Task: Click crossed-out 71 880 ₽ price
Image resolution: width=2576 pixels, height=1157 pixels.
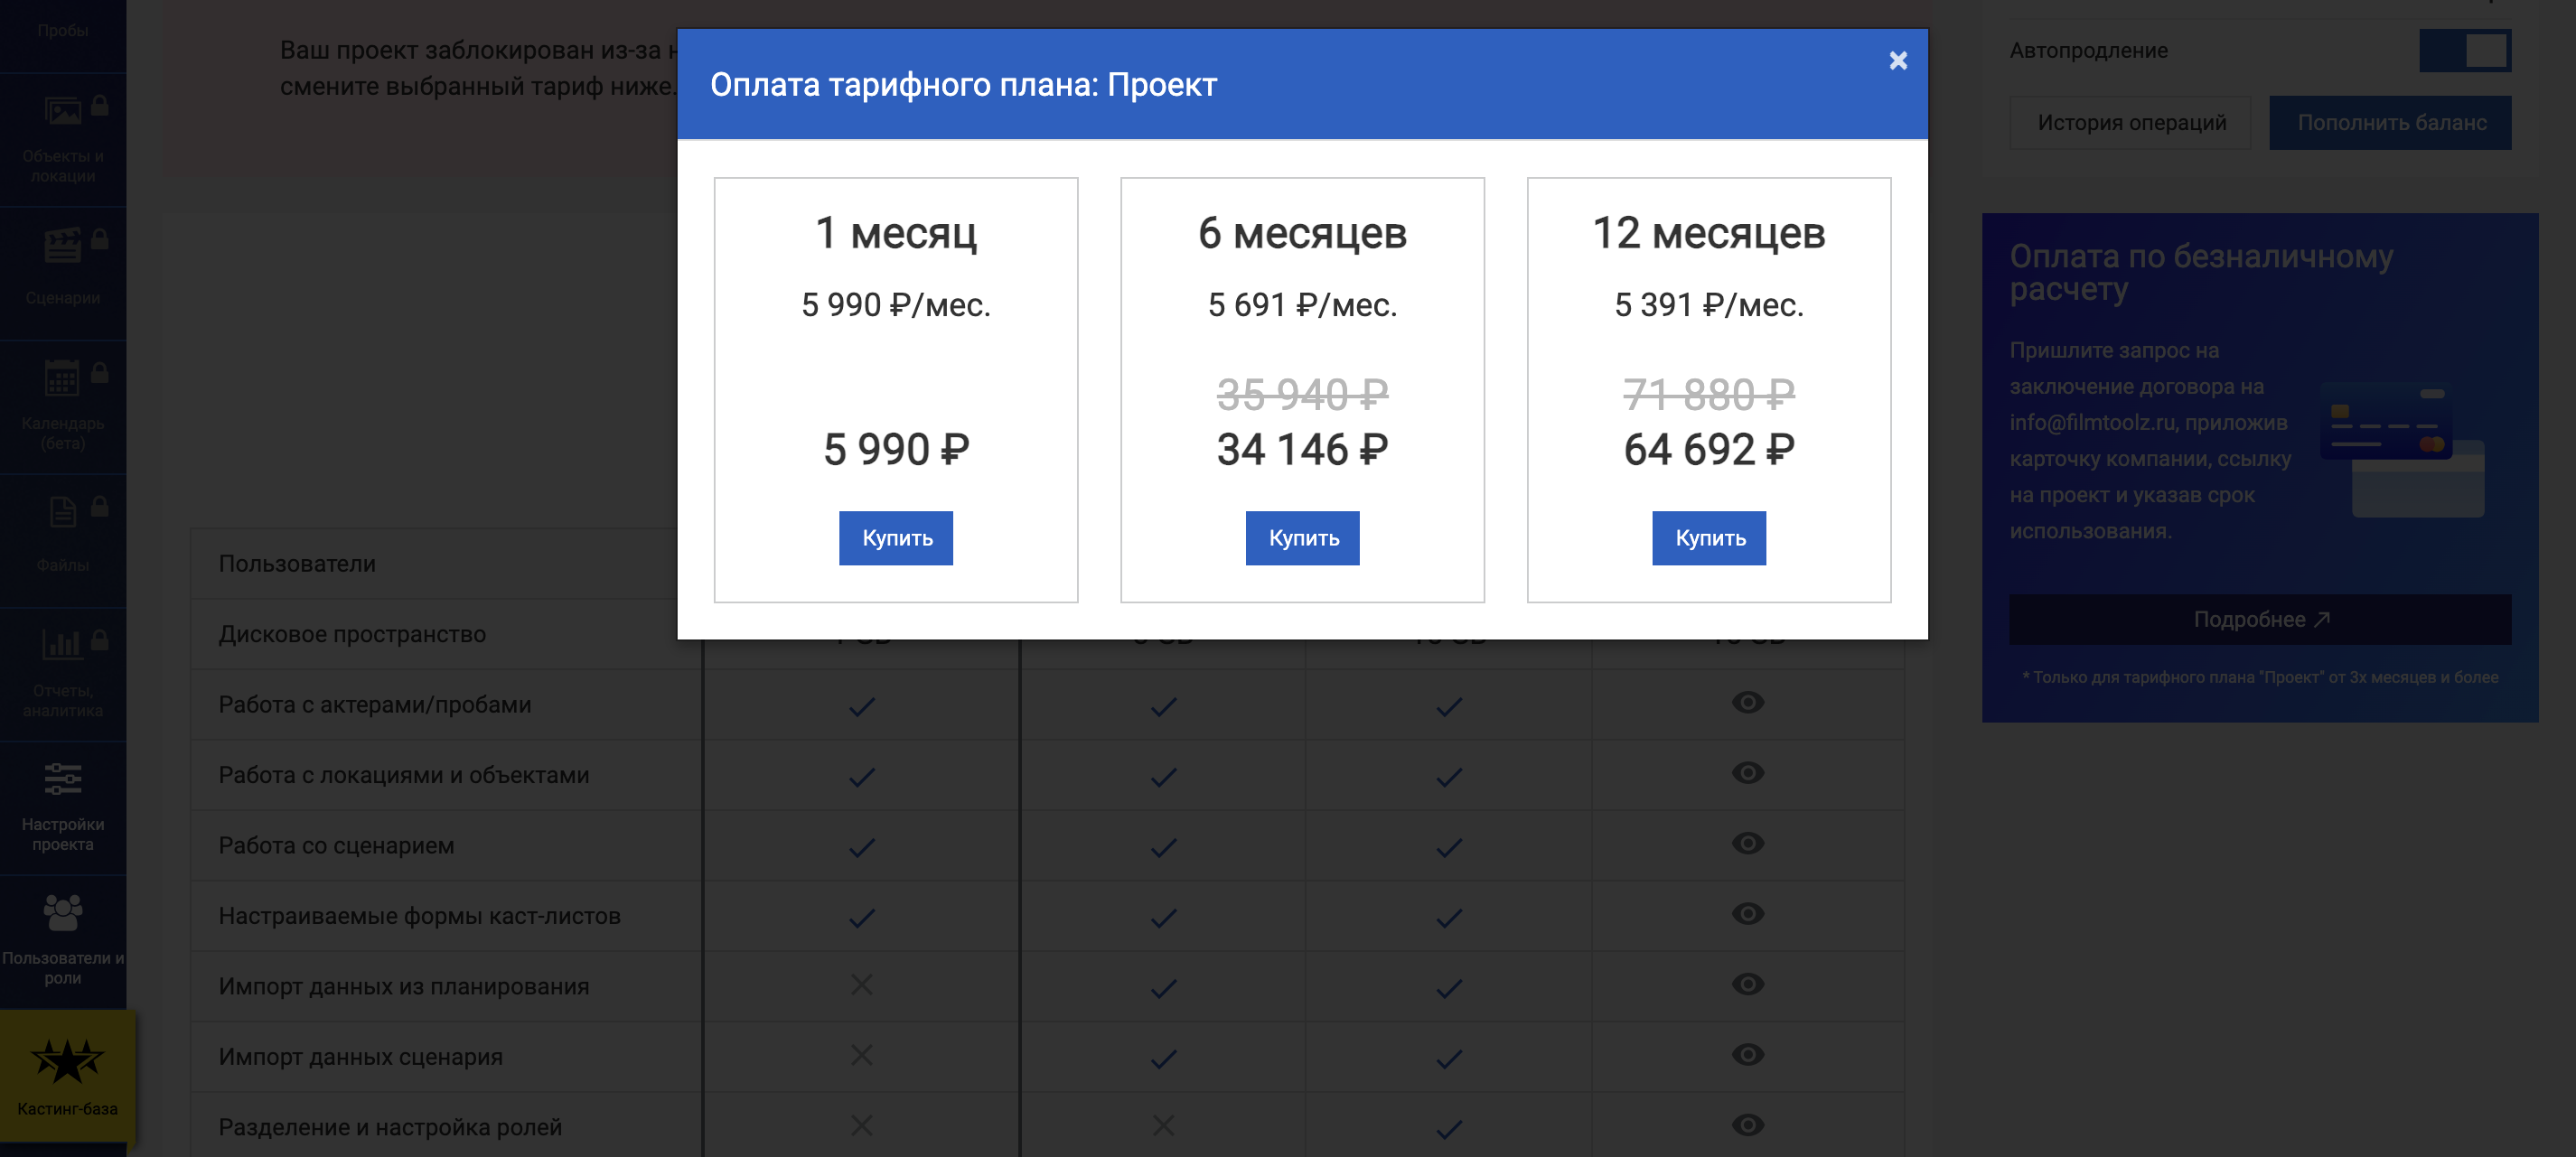Action: pos(1709,394)
